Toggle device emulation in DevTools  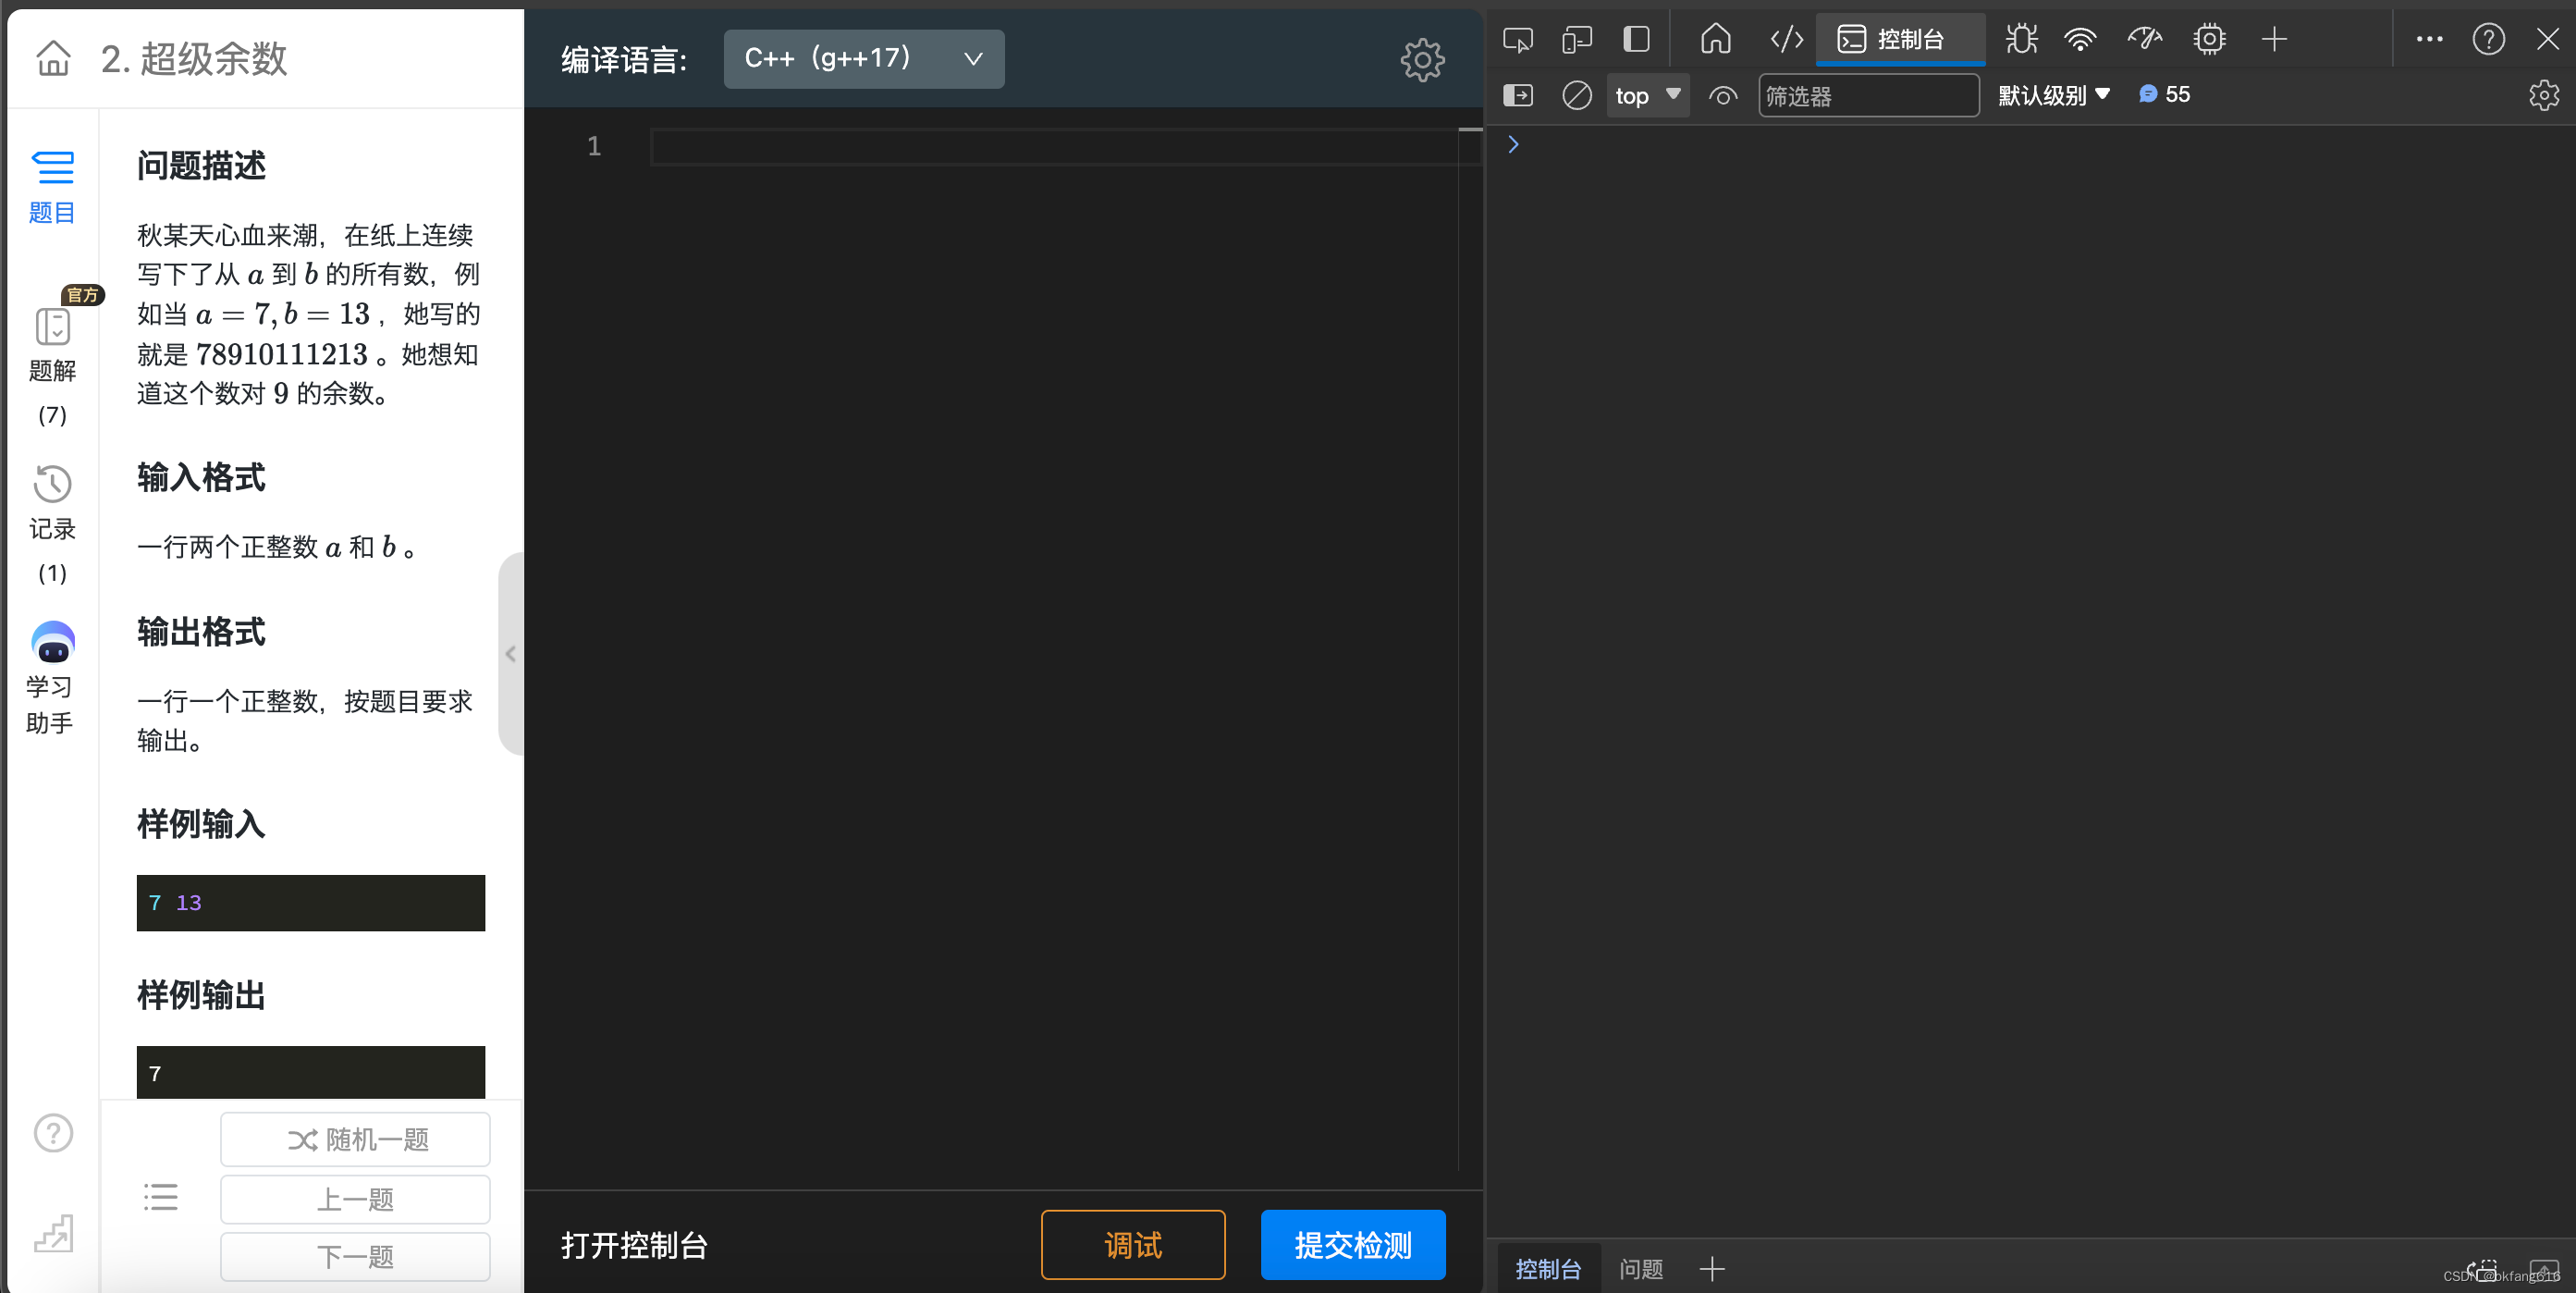[1577, 40]
